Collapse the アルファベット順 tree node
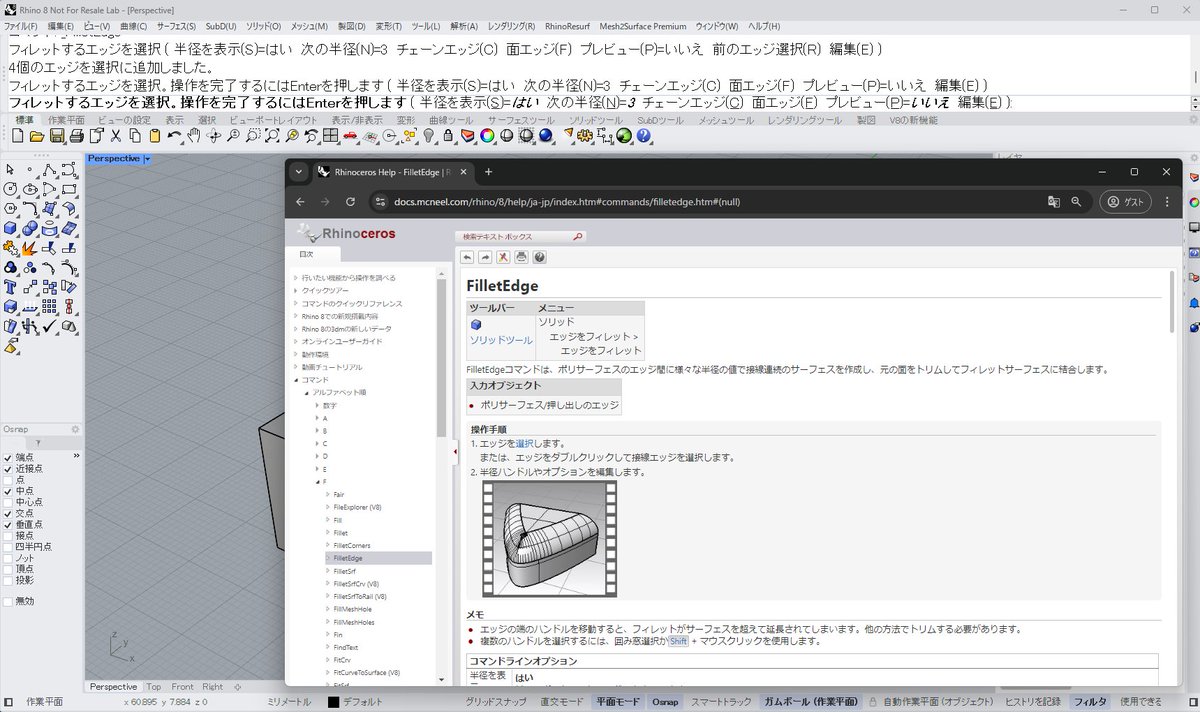 point(306,392)
